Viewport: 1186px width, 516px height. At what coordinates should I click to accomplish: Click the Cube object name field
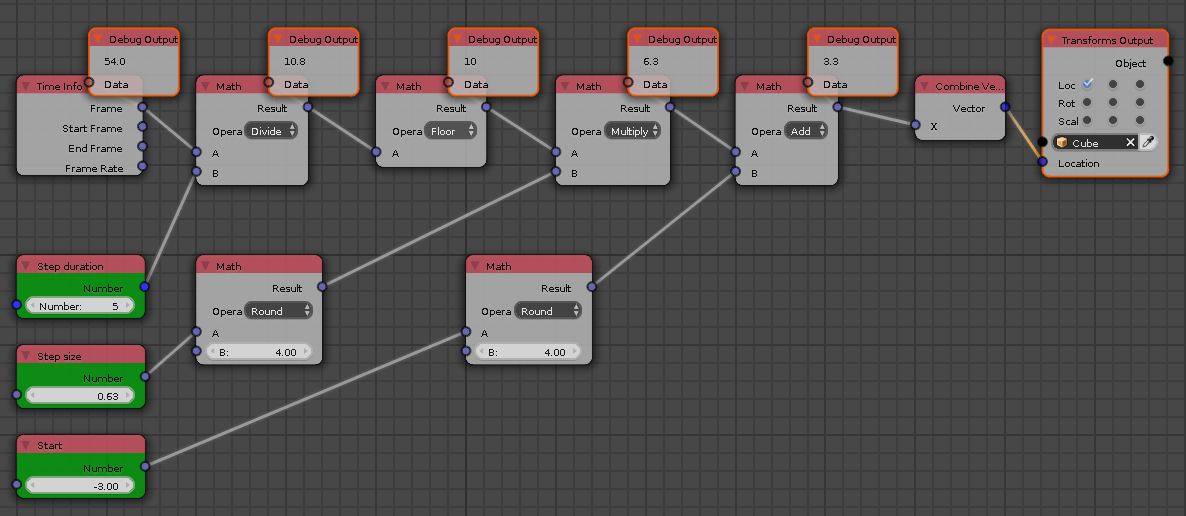coord(1097,142)
